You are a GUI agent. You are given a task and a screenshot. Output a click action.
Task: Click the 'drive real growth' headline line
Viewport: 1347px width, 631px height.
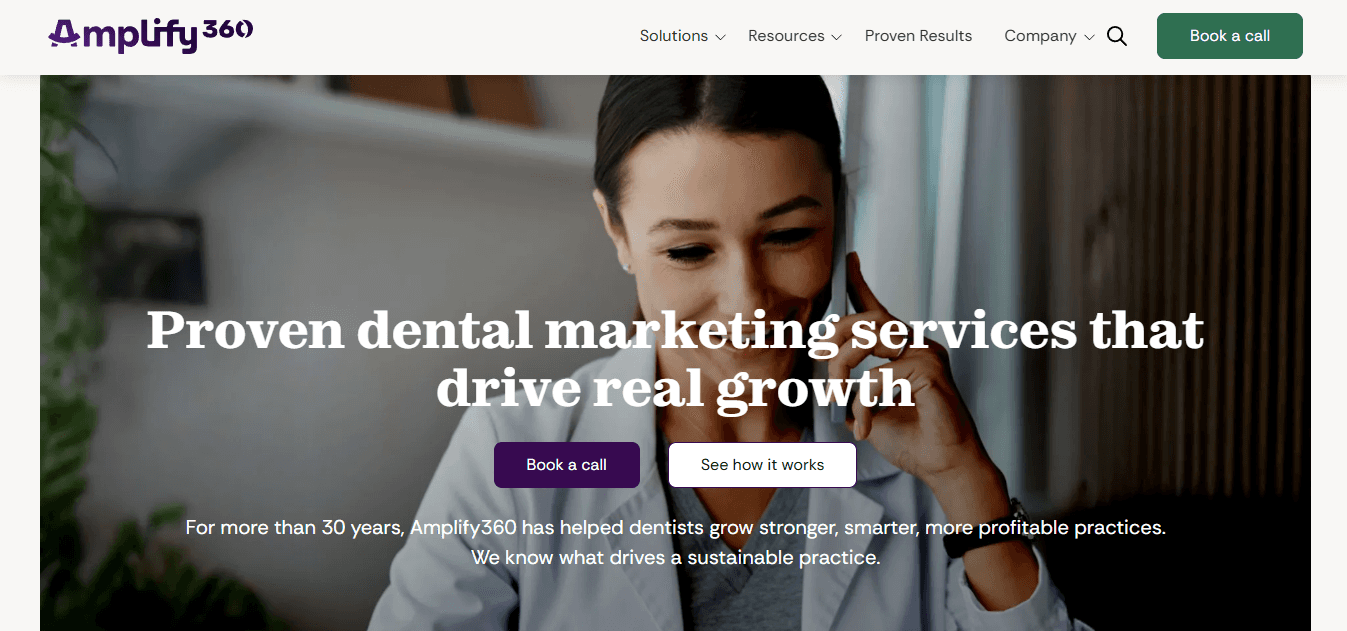coord(675,388)
